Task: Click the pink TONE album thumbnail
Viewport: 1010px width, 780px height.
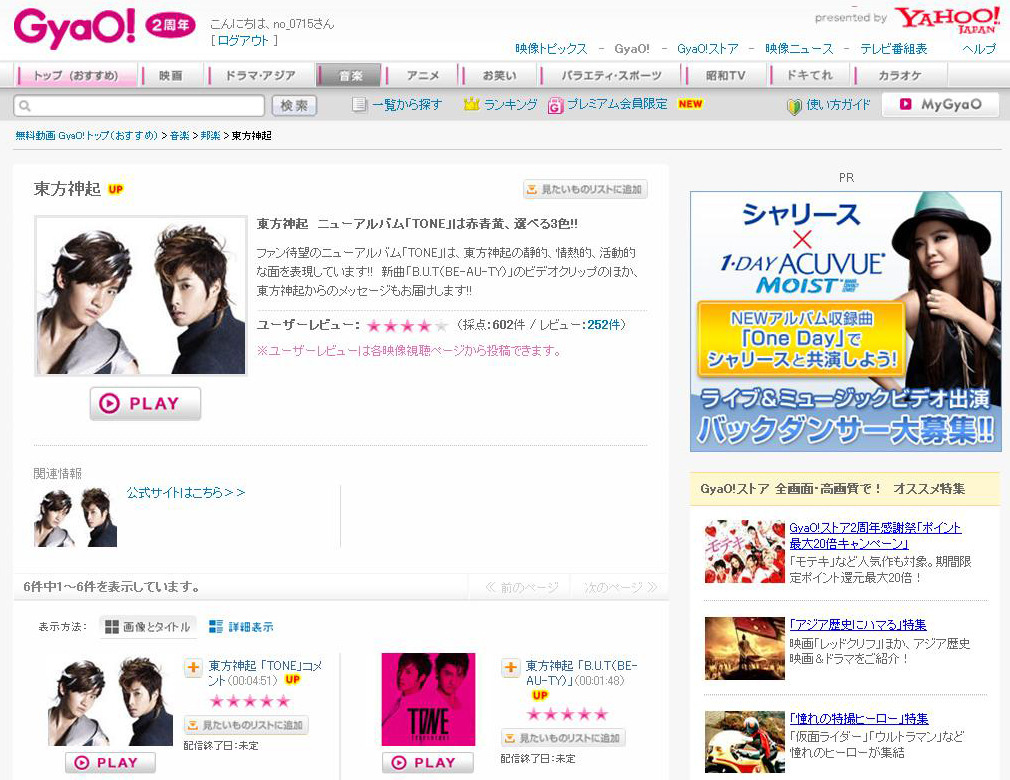Action: tap(428, 699)
